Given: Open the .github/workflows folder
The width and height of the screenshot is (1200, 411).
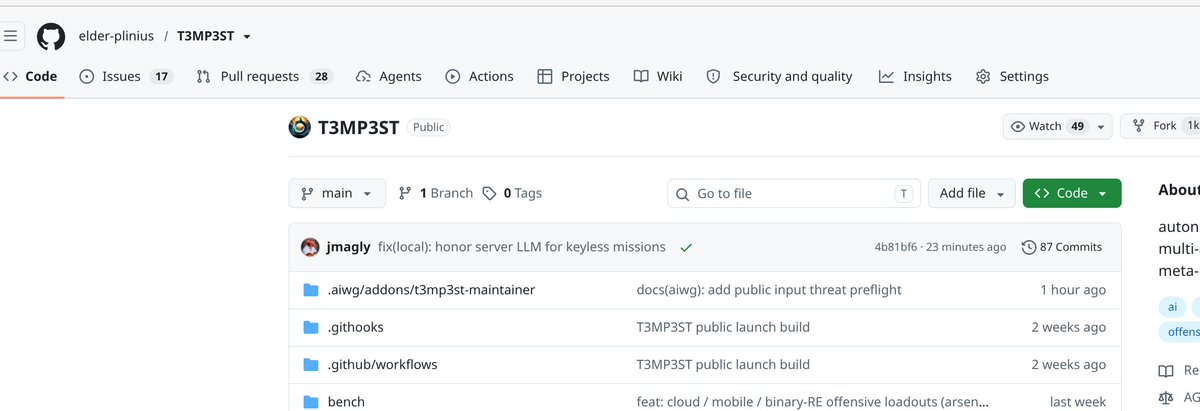Looking at the screenshot, I should point(383,364).
